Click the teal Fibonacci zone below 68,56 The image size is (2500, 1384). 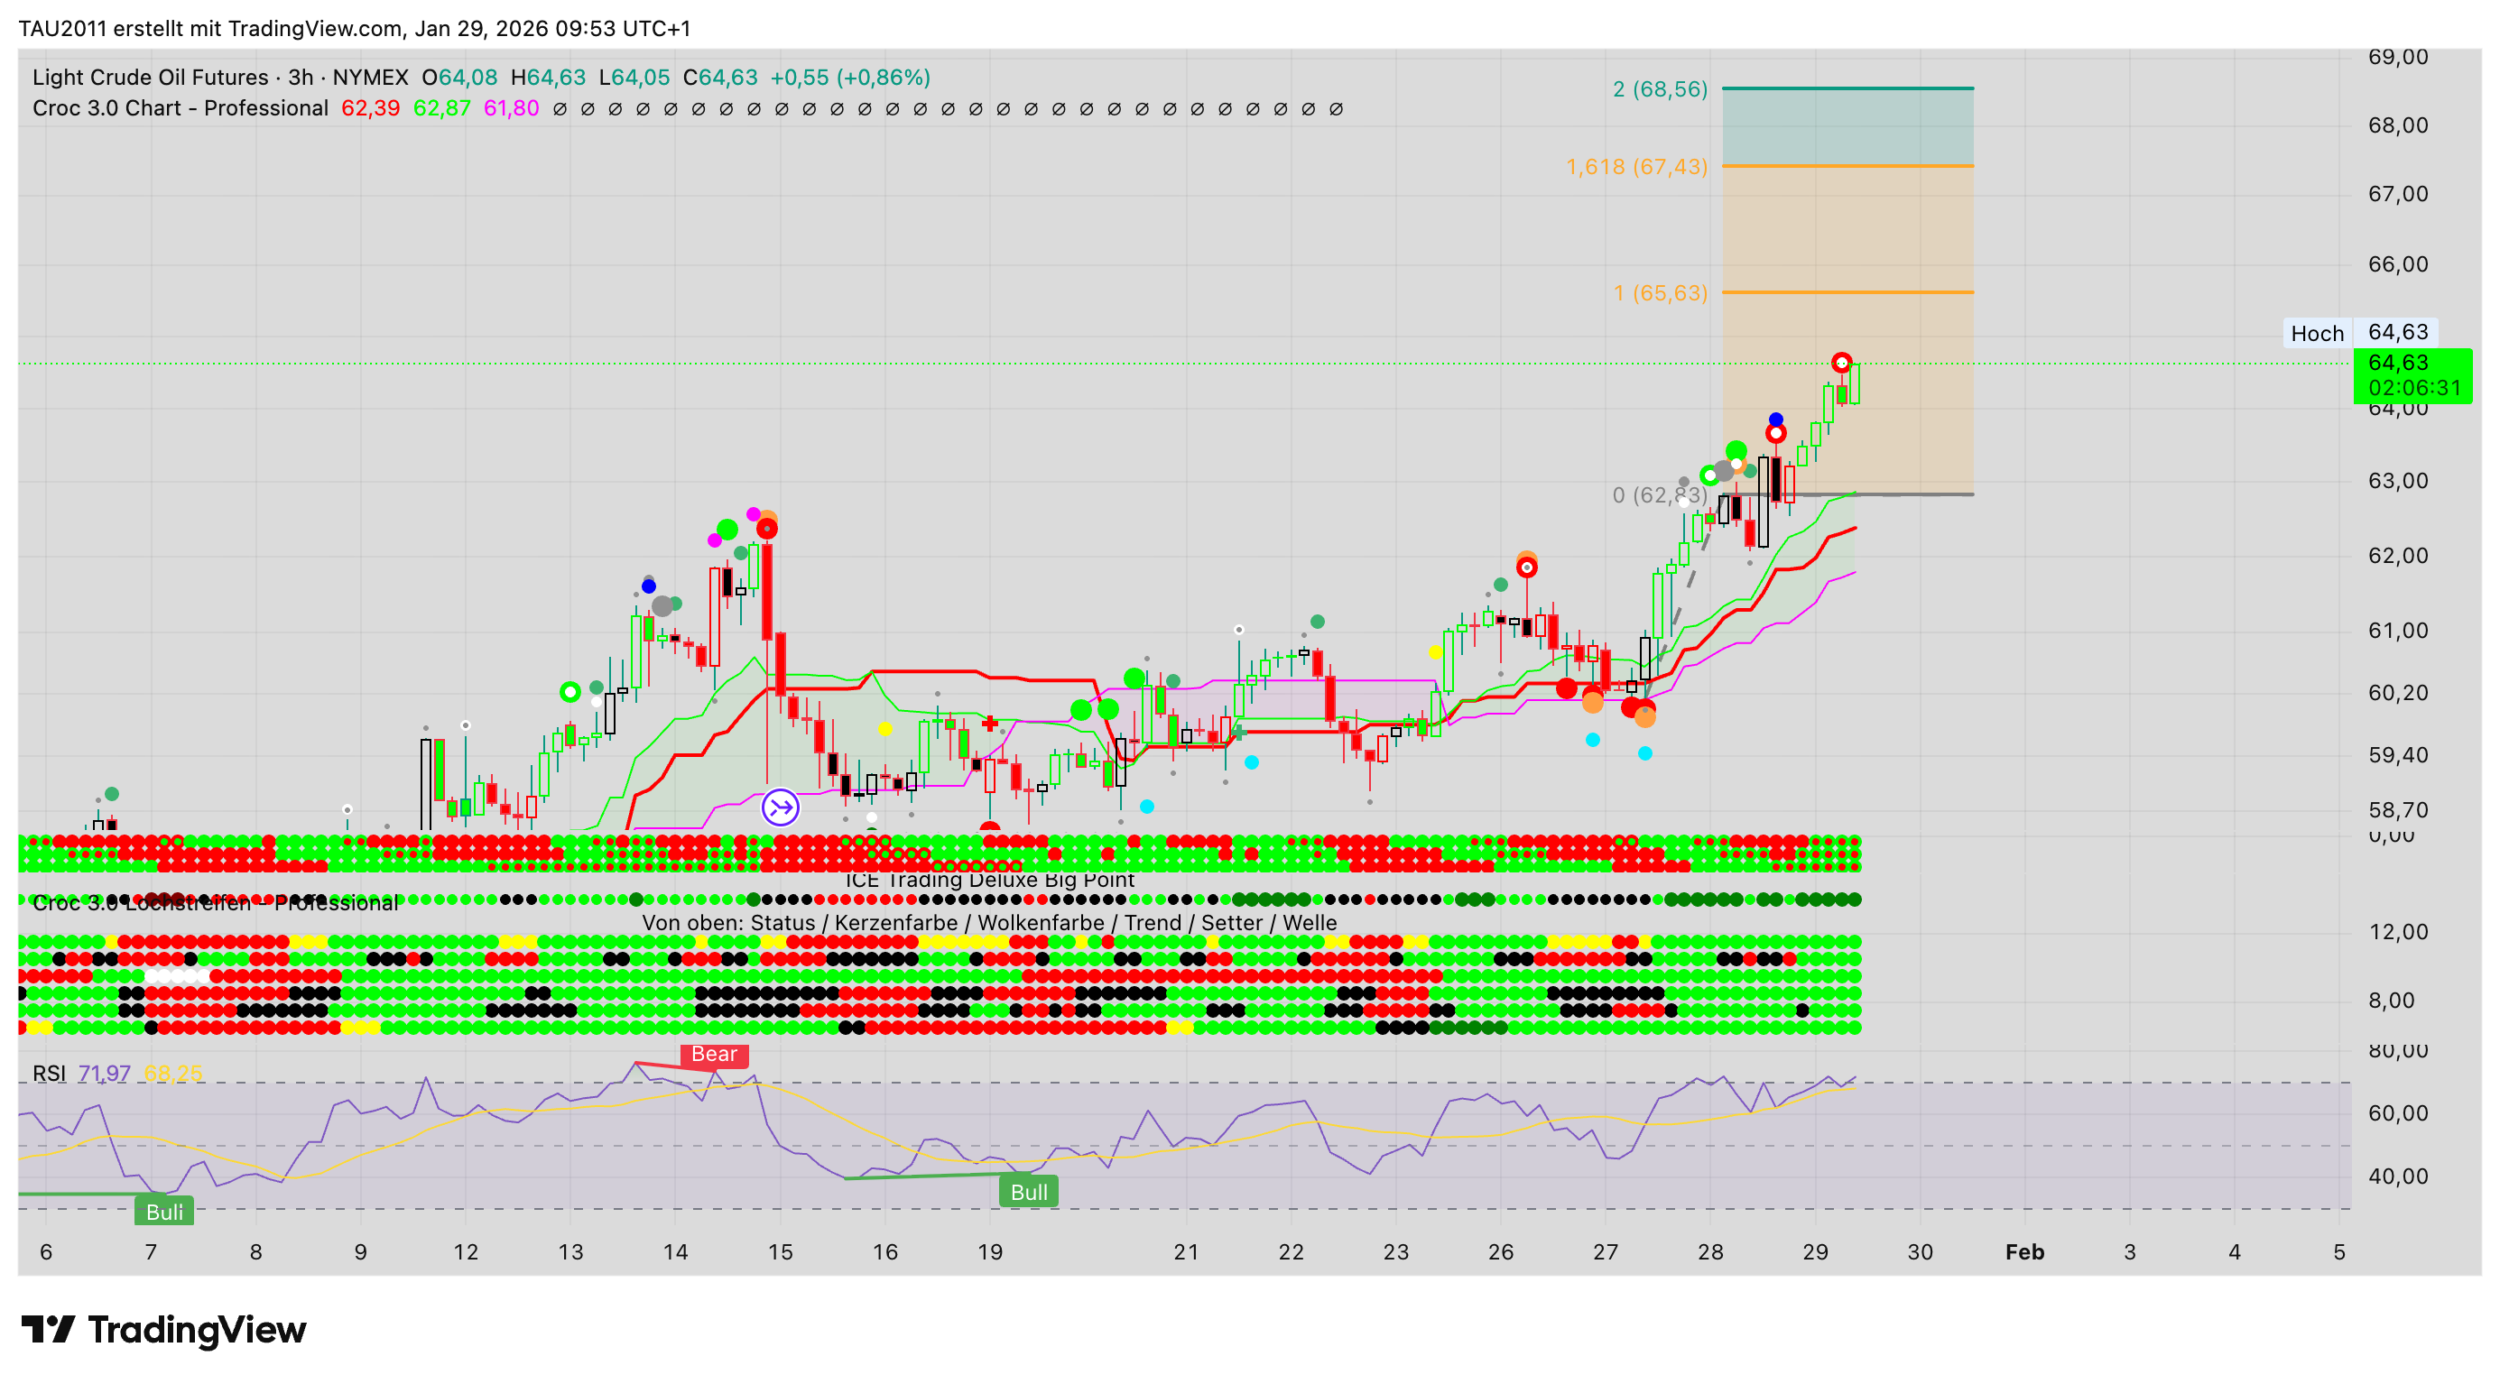pyautogui.click(x=1847, y=127)
